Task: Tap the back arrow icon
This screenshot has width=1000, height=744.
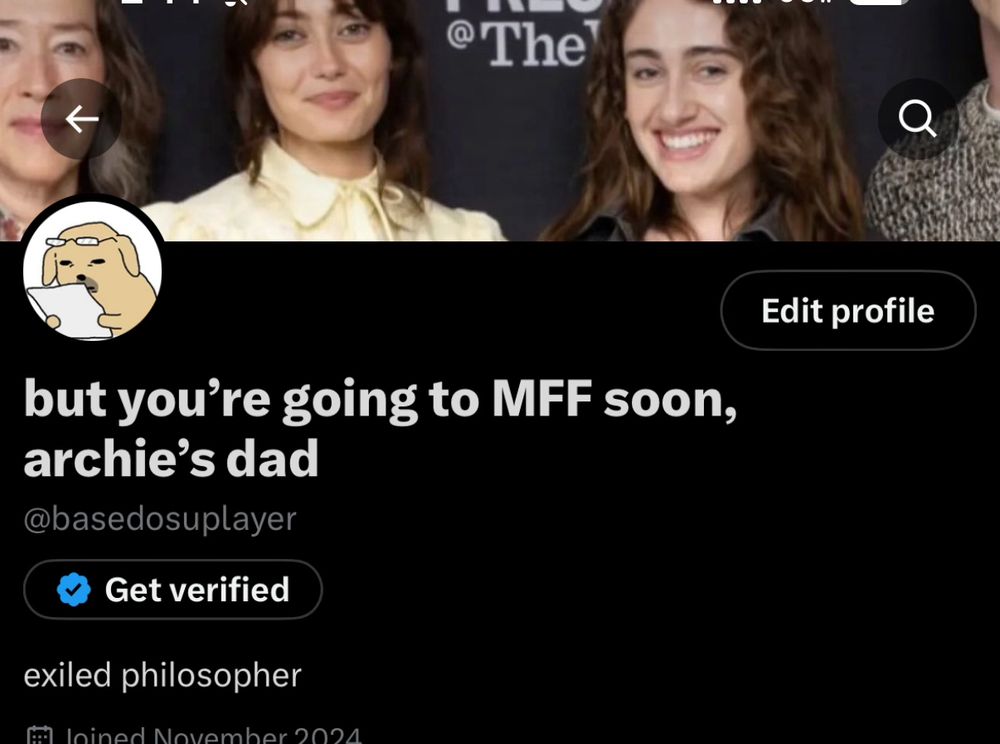Action: (81, 119)
